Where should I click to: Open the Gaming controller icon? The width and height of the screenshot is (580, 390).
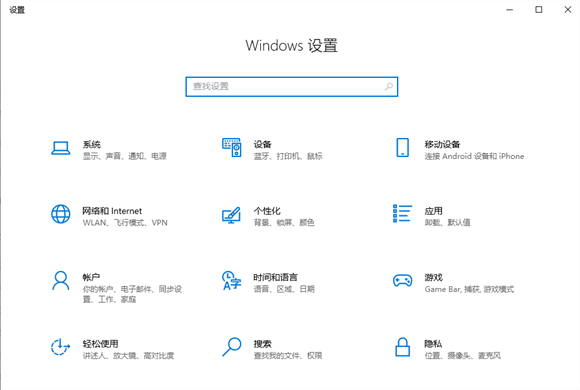pos(402,280)
